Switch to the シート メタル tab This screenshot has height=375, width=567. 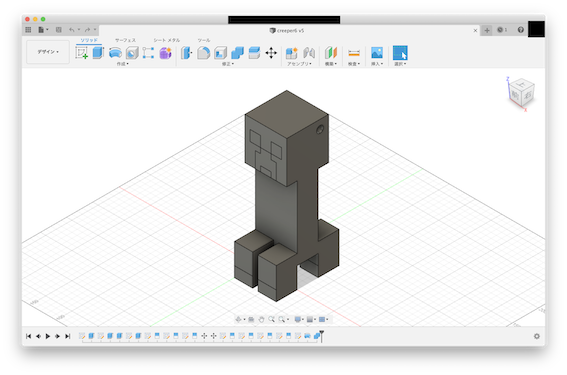tap(167, 40)
